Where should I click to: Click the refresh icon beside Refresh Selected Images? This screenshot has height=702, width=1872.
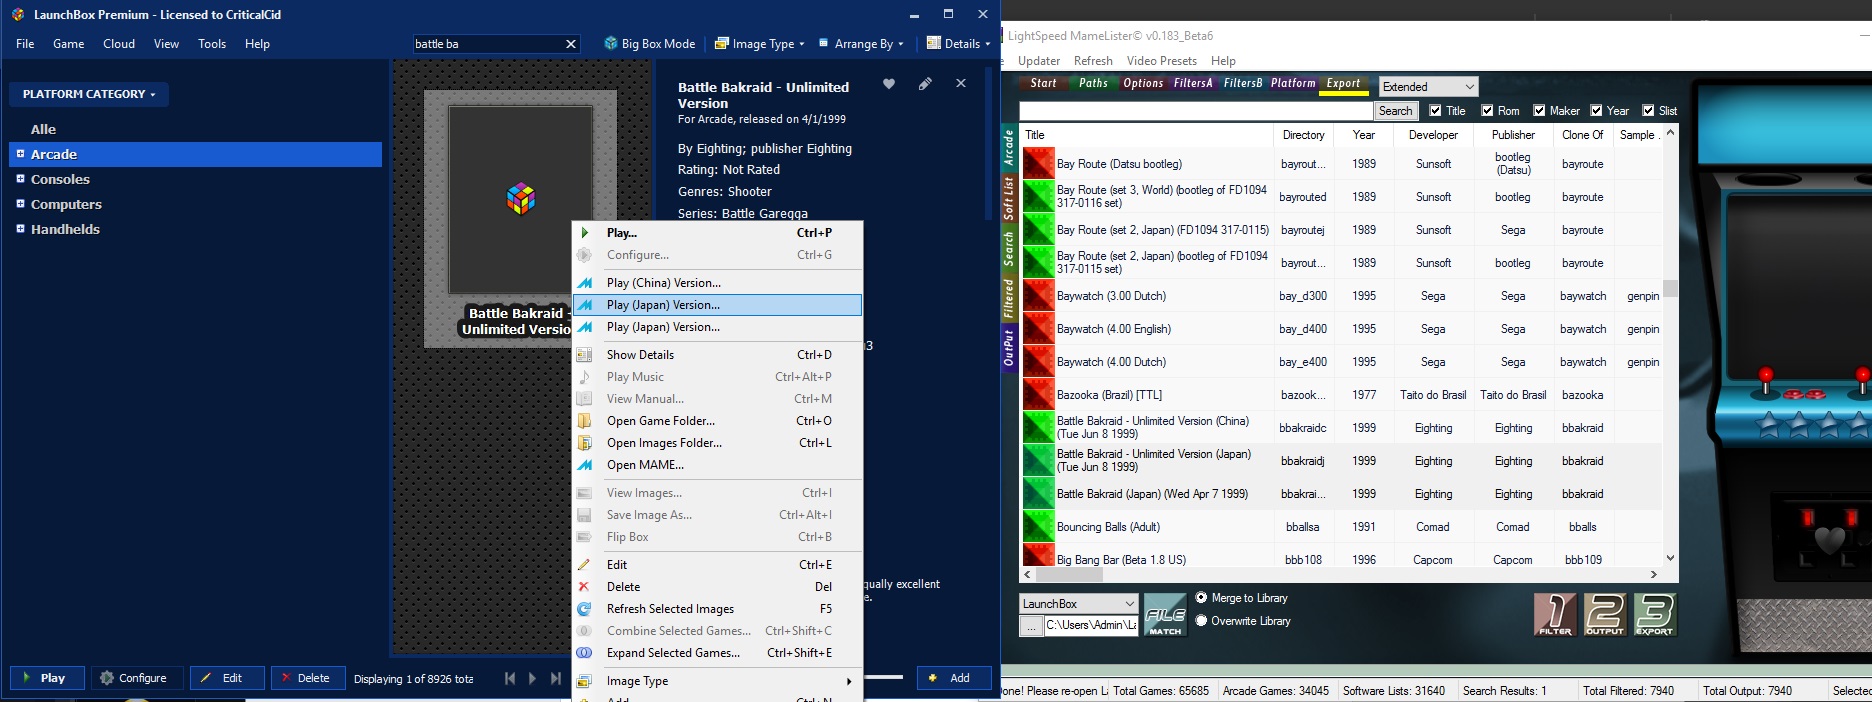click(x=585, y=609)
